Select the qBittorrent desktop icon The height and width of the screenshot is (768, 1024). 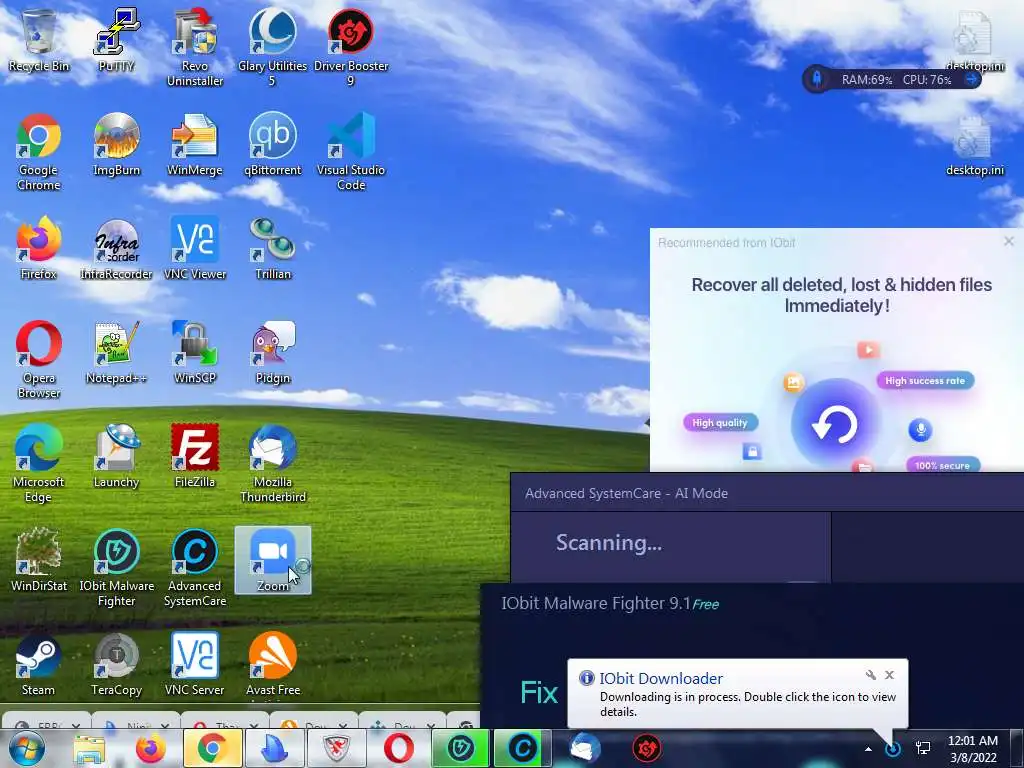click(272, 145)
